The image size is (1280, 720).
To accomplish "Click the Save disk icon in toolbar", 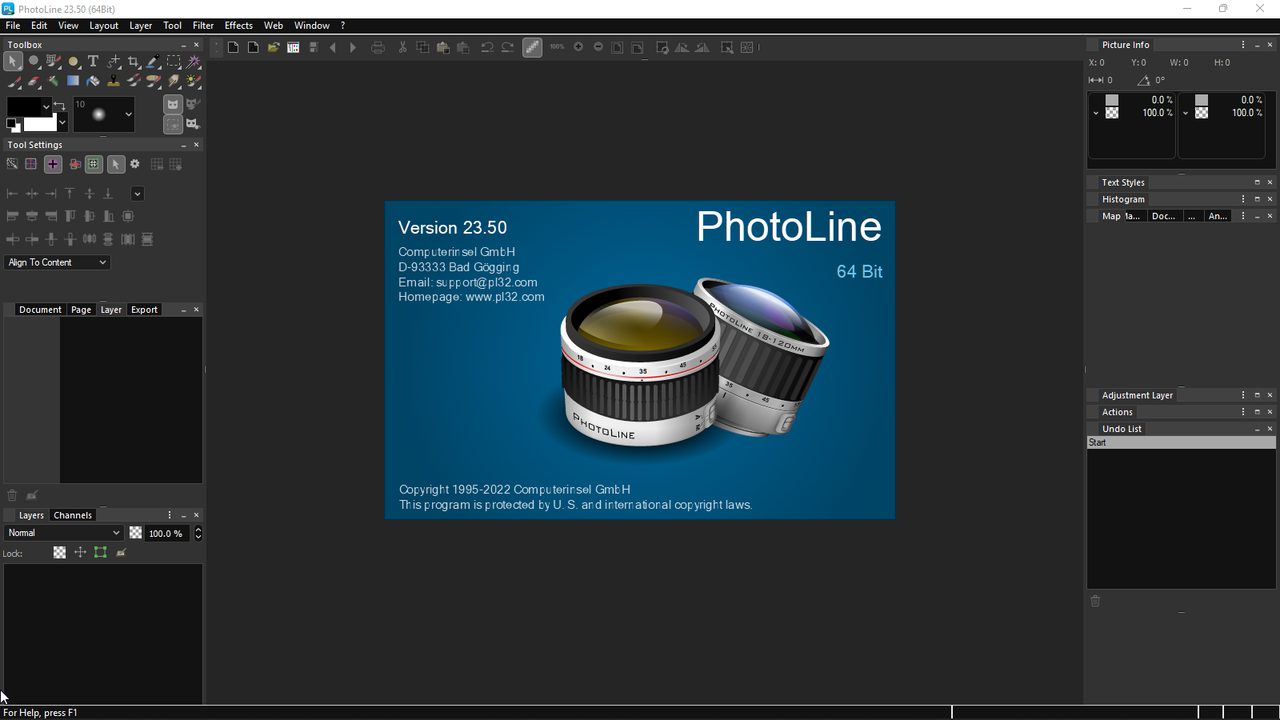I will point(314,47).
